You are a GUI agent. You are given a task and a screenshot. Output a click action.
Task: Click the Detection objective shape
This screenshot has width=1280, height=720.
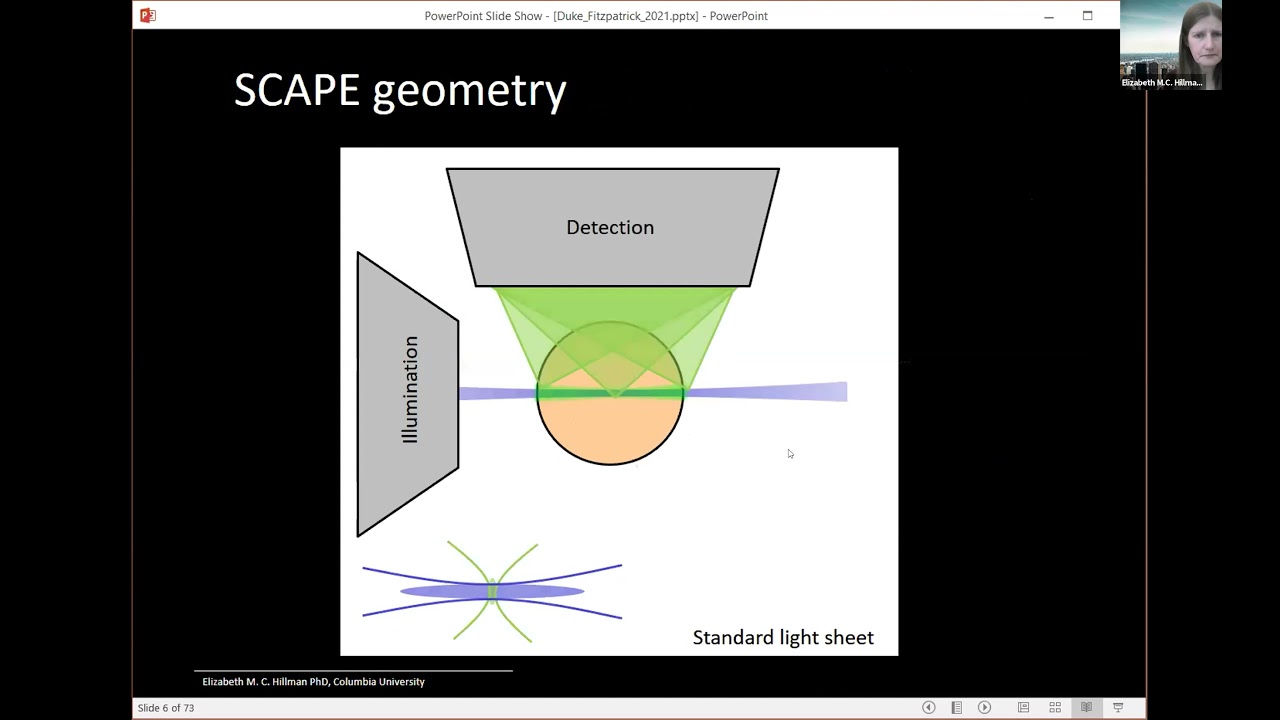click(612, 227)
